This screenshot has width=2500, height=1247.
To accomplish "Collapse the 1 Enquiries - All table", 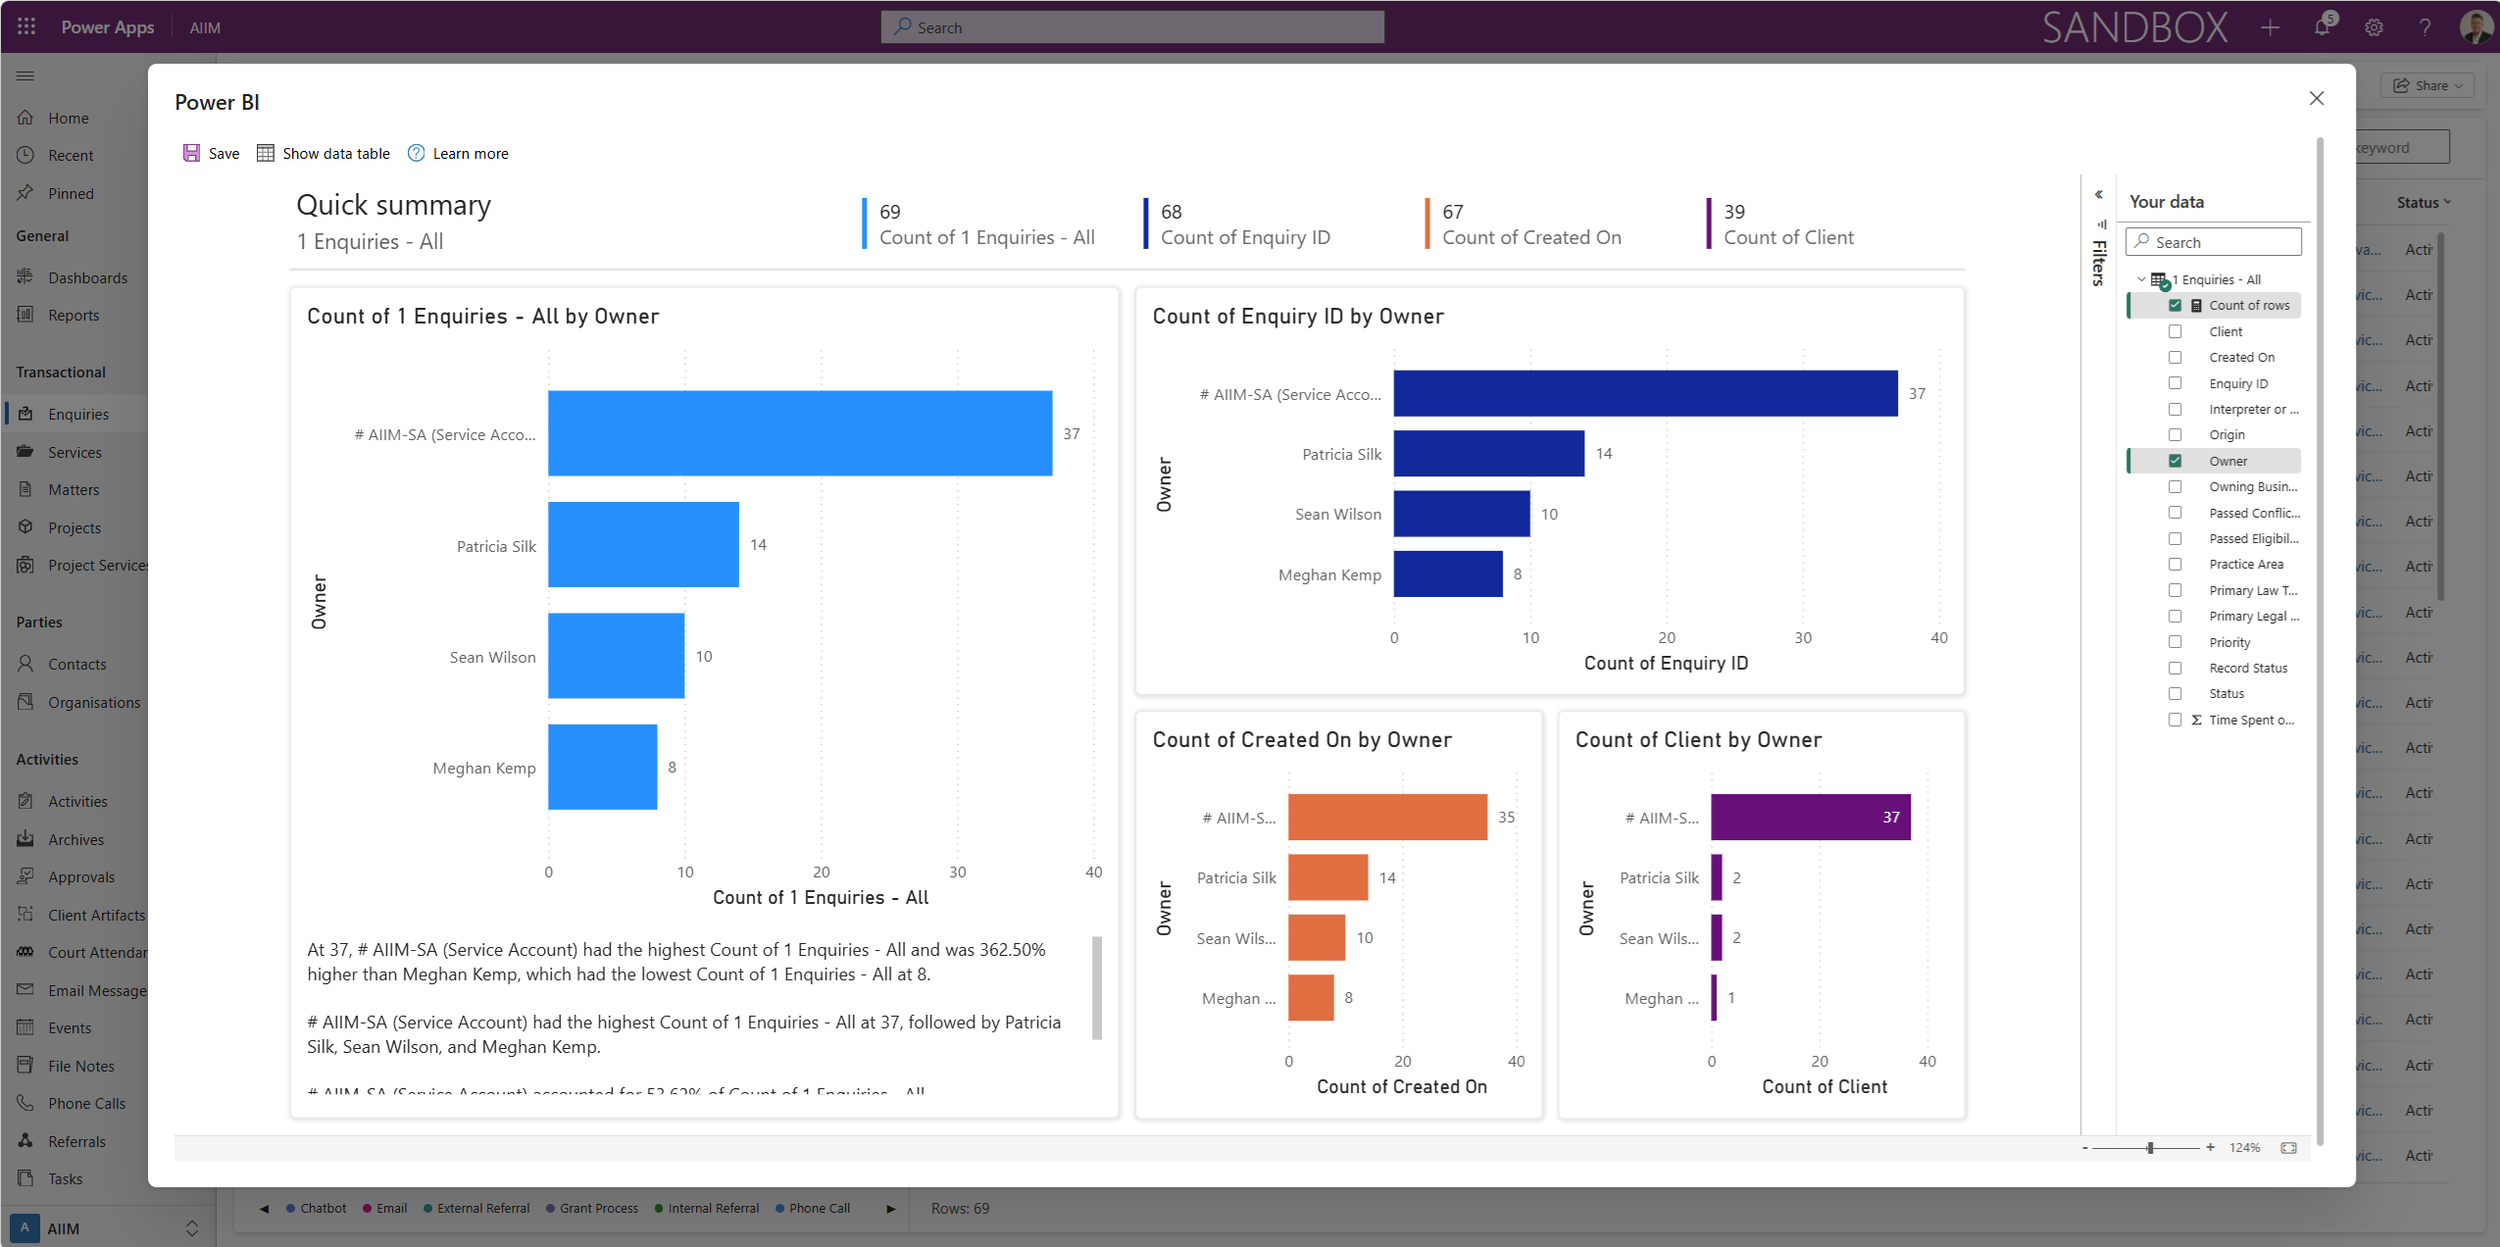I will coord(2141,280).
